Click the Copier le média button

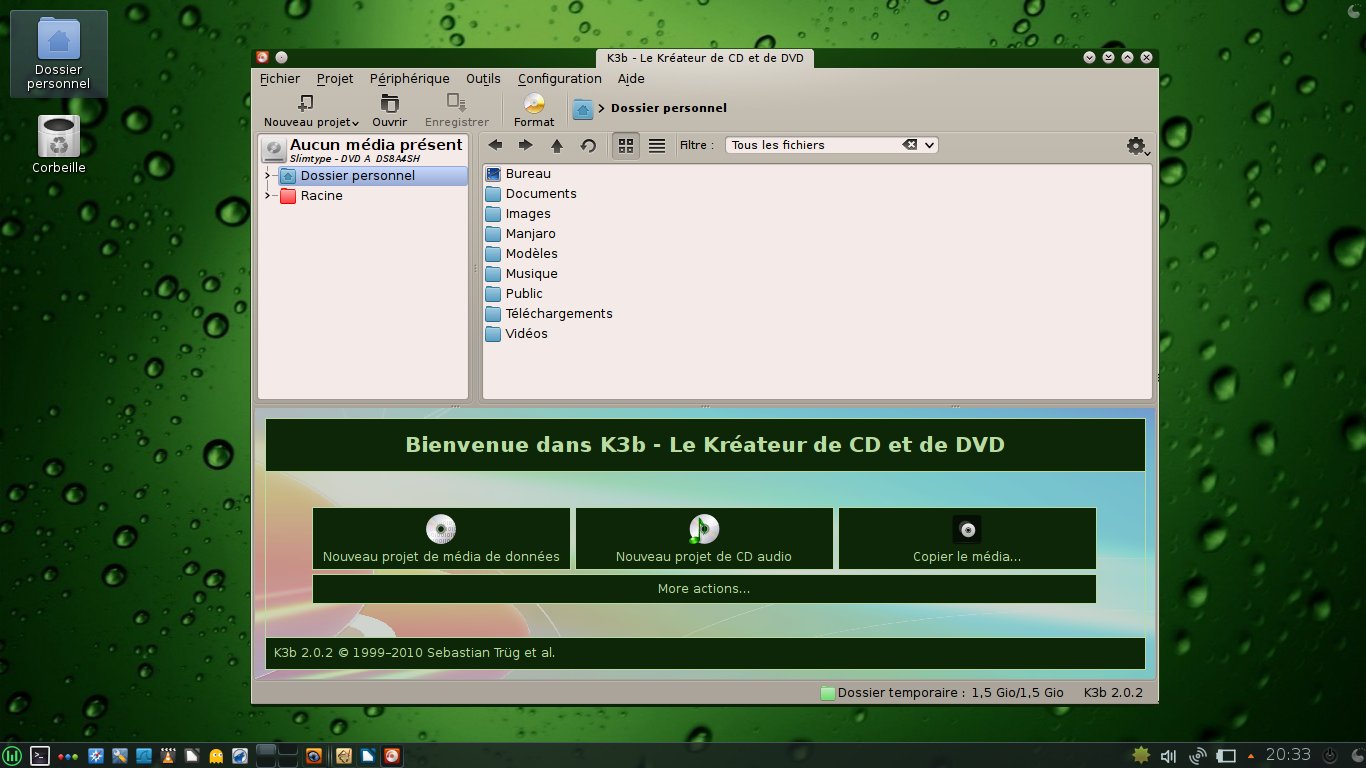[x=967, y=539]
